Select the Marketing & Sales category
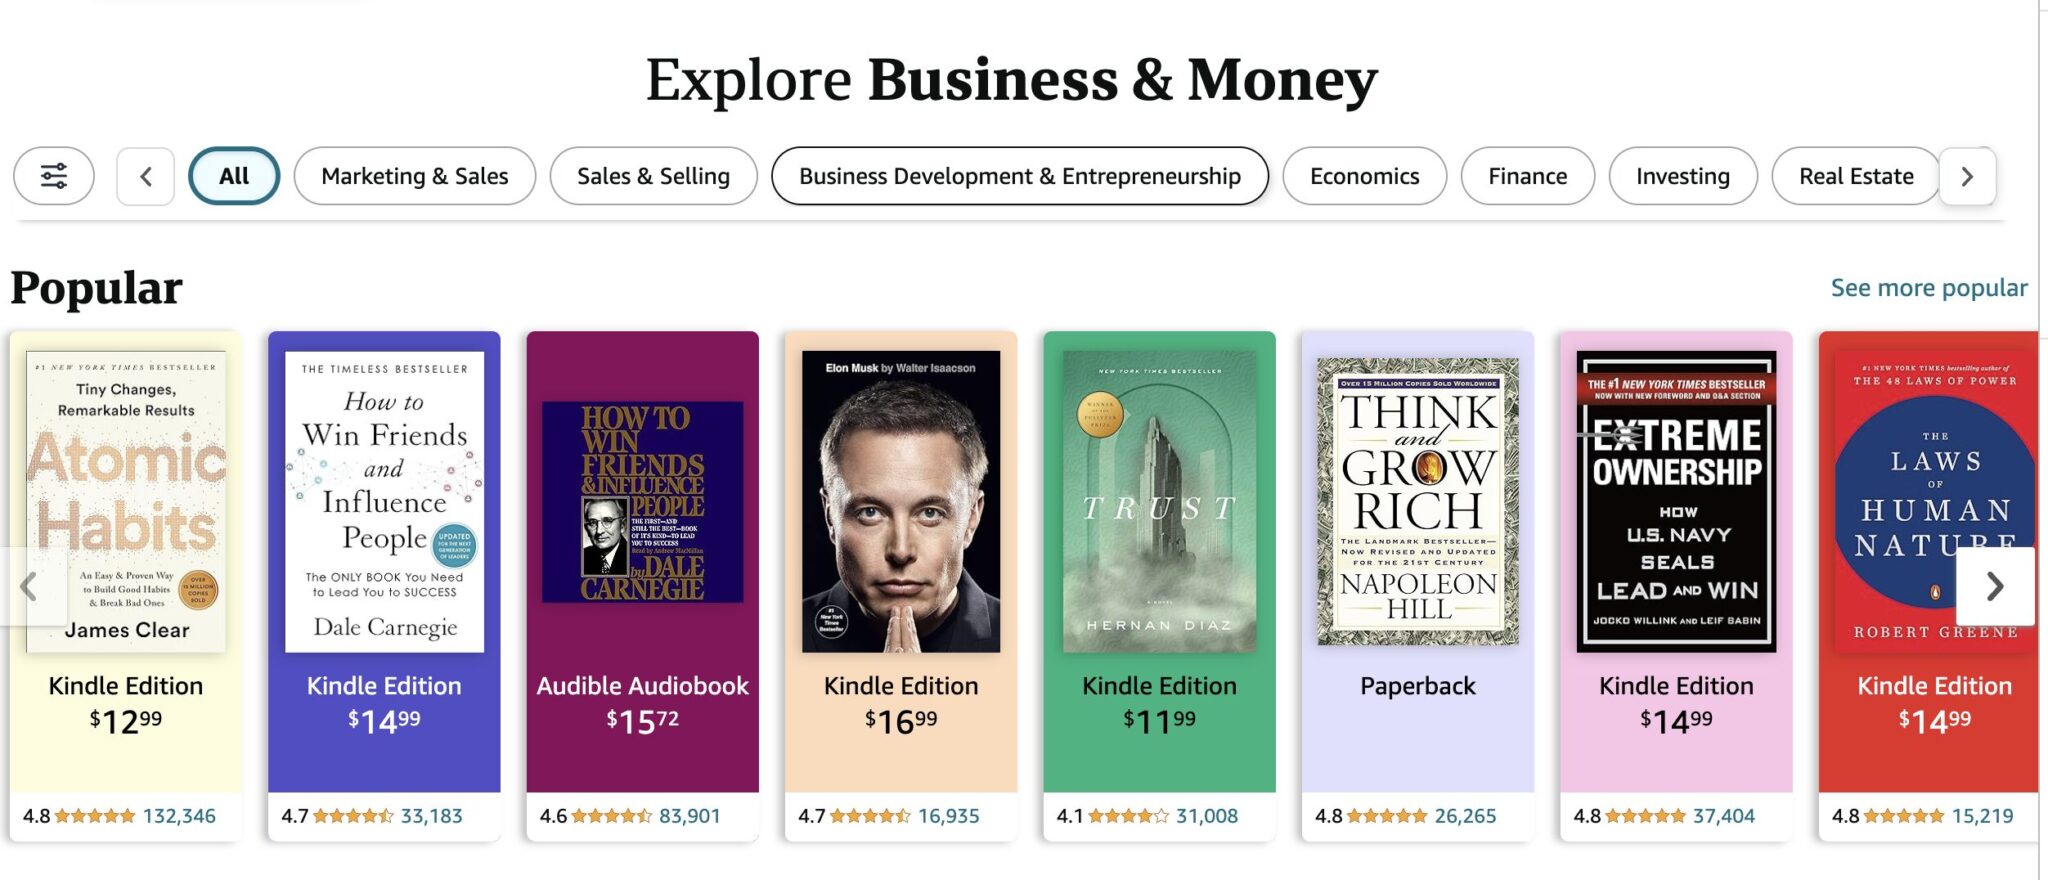Image resolution: width=2048 pixels, height=880 pixels. (x=414, y=176)
